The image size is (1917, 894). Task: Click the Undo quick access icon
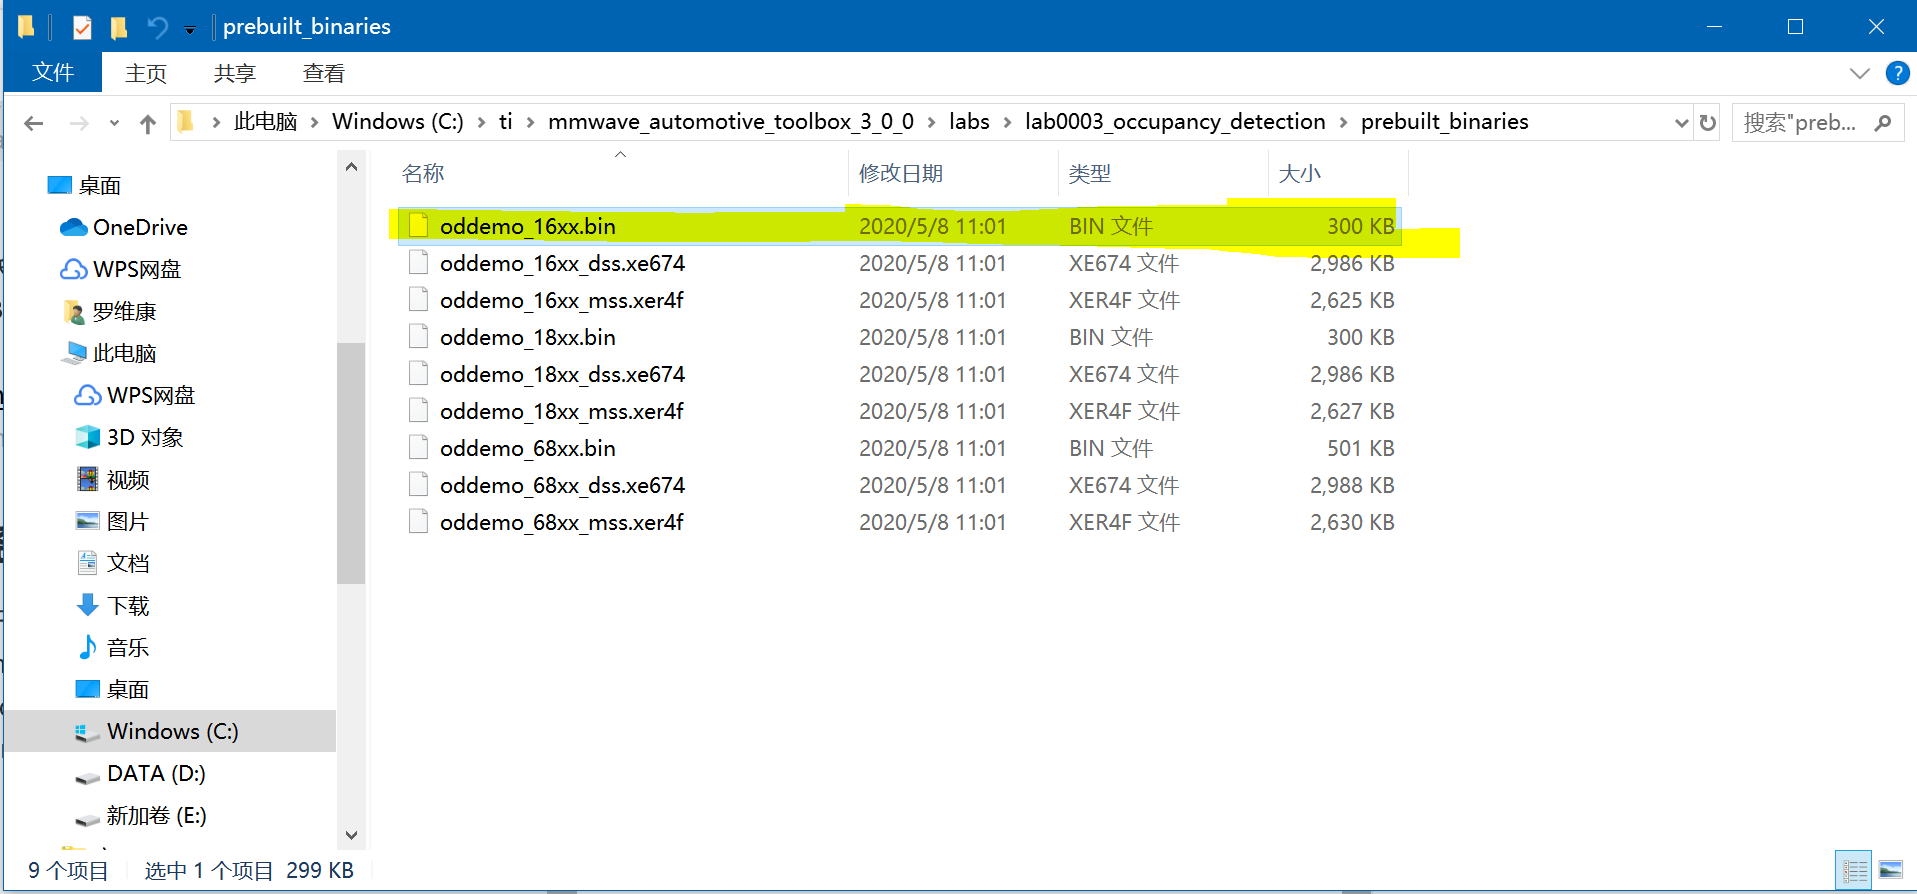(x=157, y=27)
